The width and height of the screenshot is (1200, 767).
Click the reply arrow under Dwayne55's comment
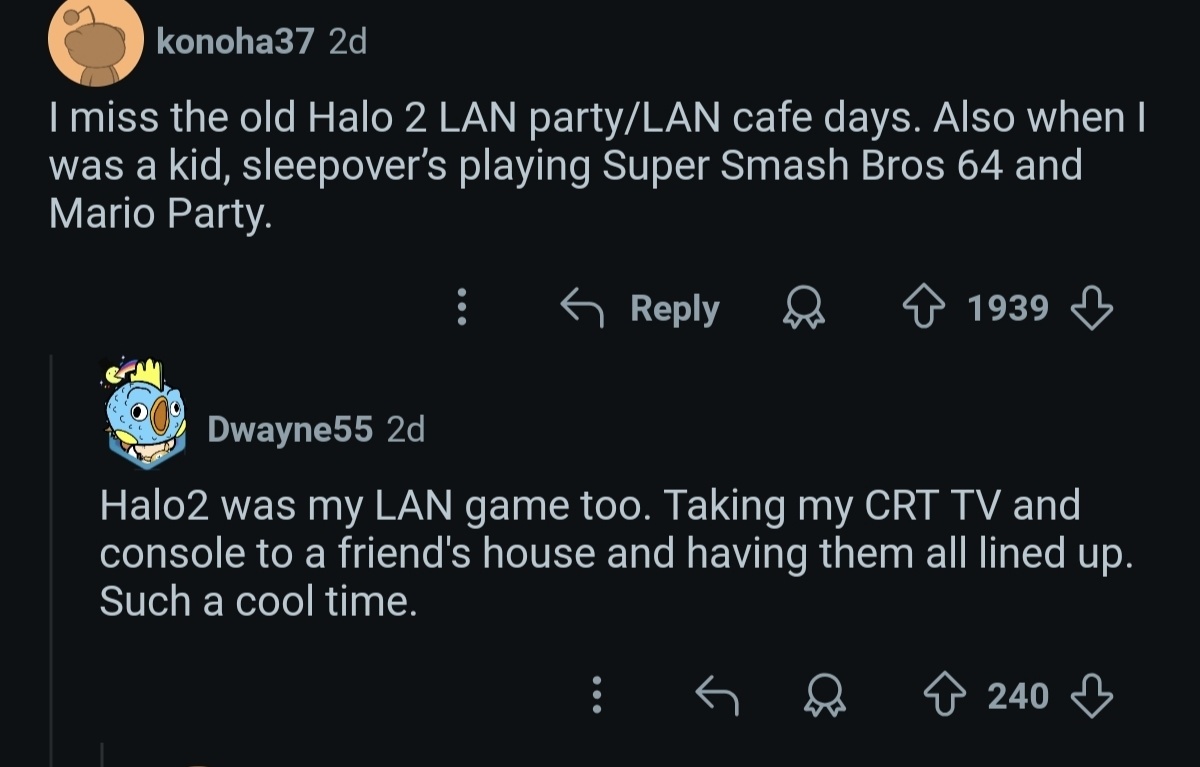[x=716, y=694]
